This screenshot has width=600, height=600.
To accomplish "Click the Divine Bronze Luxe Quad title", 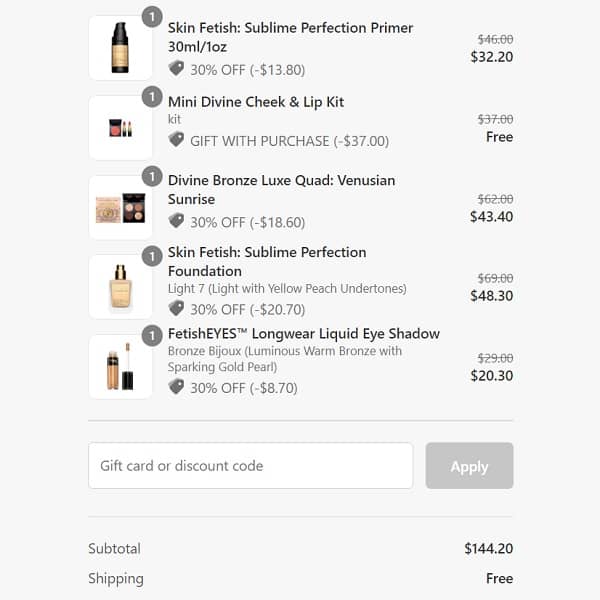I will [281, 180].
